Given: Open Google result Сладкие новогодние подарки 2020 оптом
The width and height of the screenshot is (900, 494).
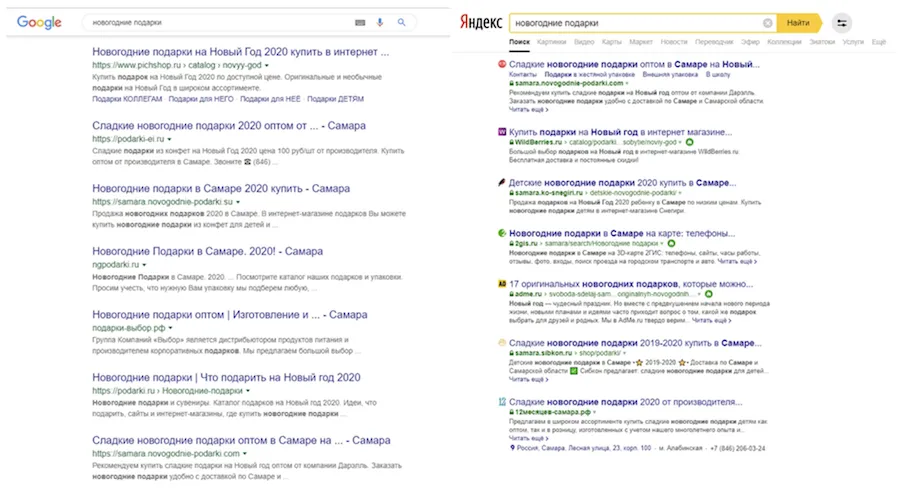Looking at the screenshot, I should [x=228, y=126].
